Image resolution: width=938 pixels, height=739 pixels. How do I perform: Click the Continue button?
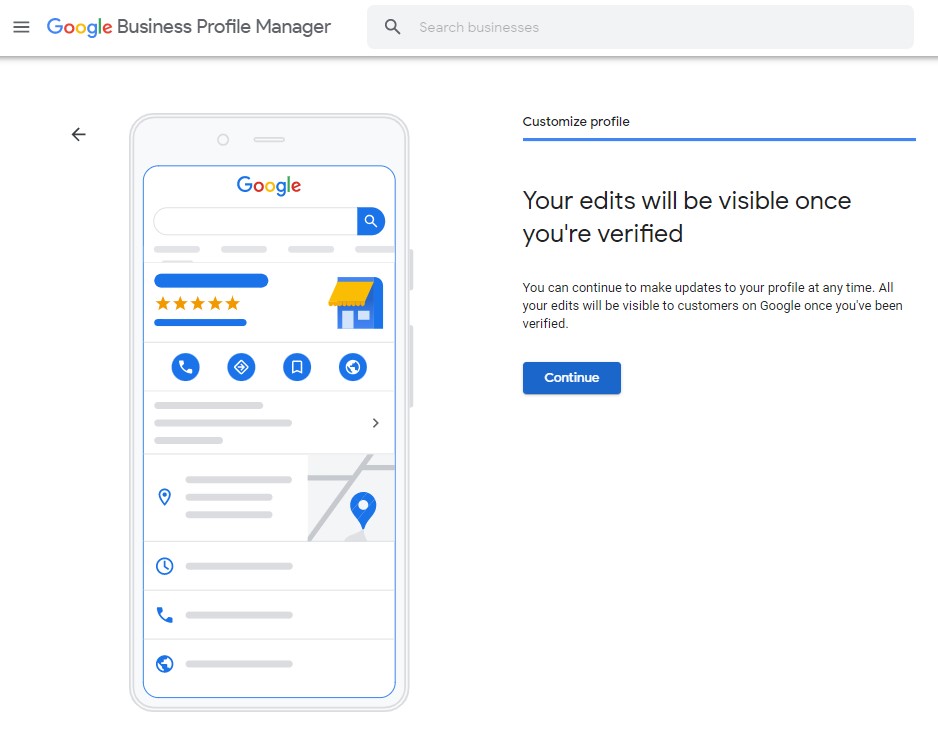point(571,378)
